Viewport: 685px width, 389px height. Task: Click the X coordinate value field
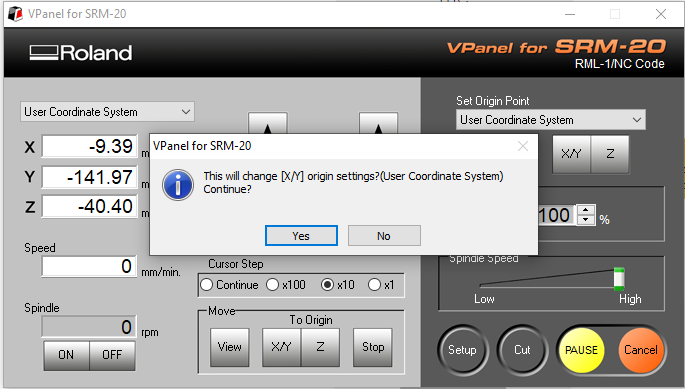[90, 146]
